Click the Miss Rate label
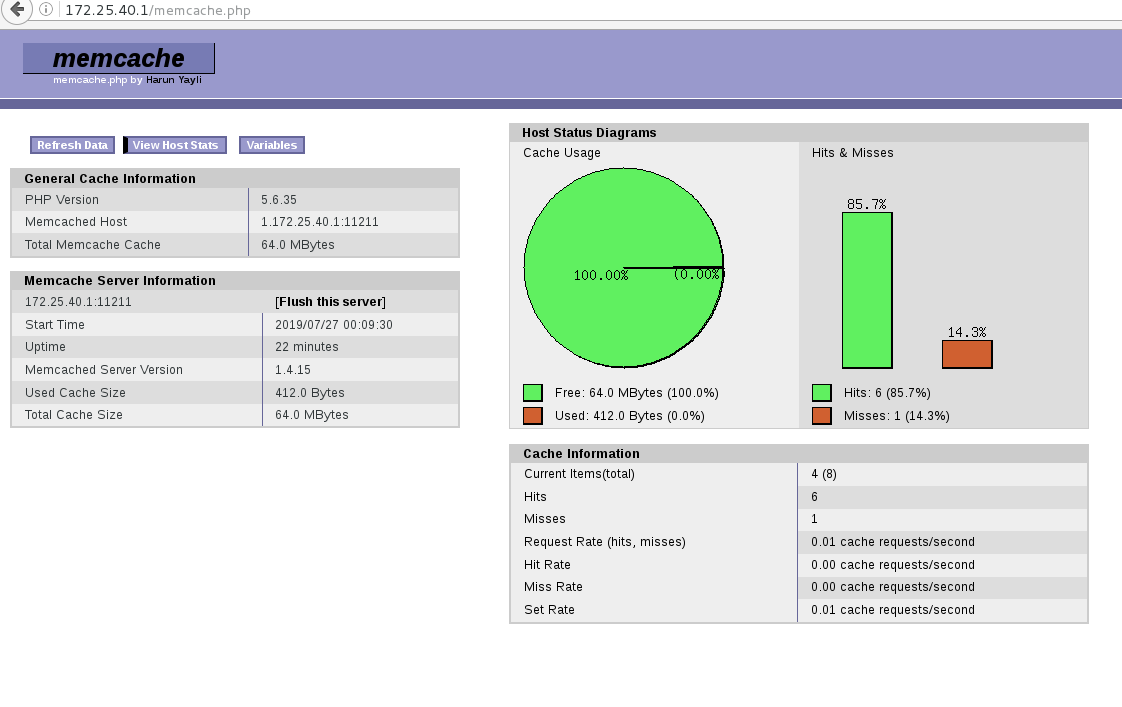Screen dimensions: 1122x707 click(x=553, y=587)
